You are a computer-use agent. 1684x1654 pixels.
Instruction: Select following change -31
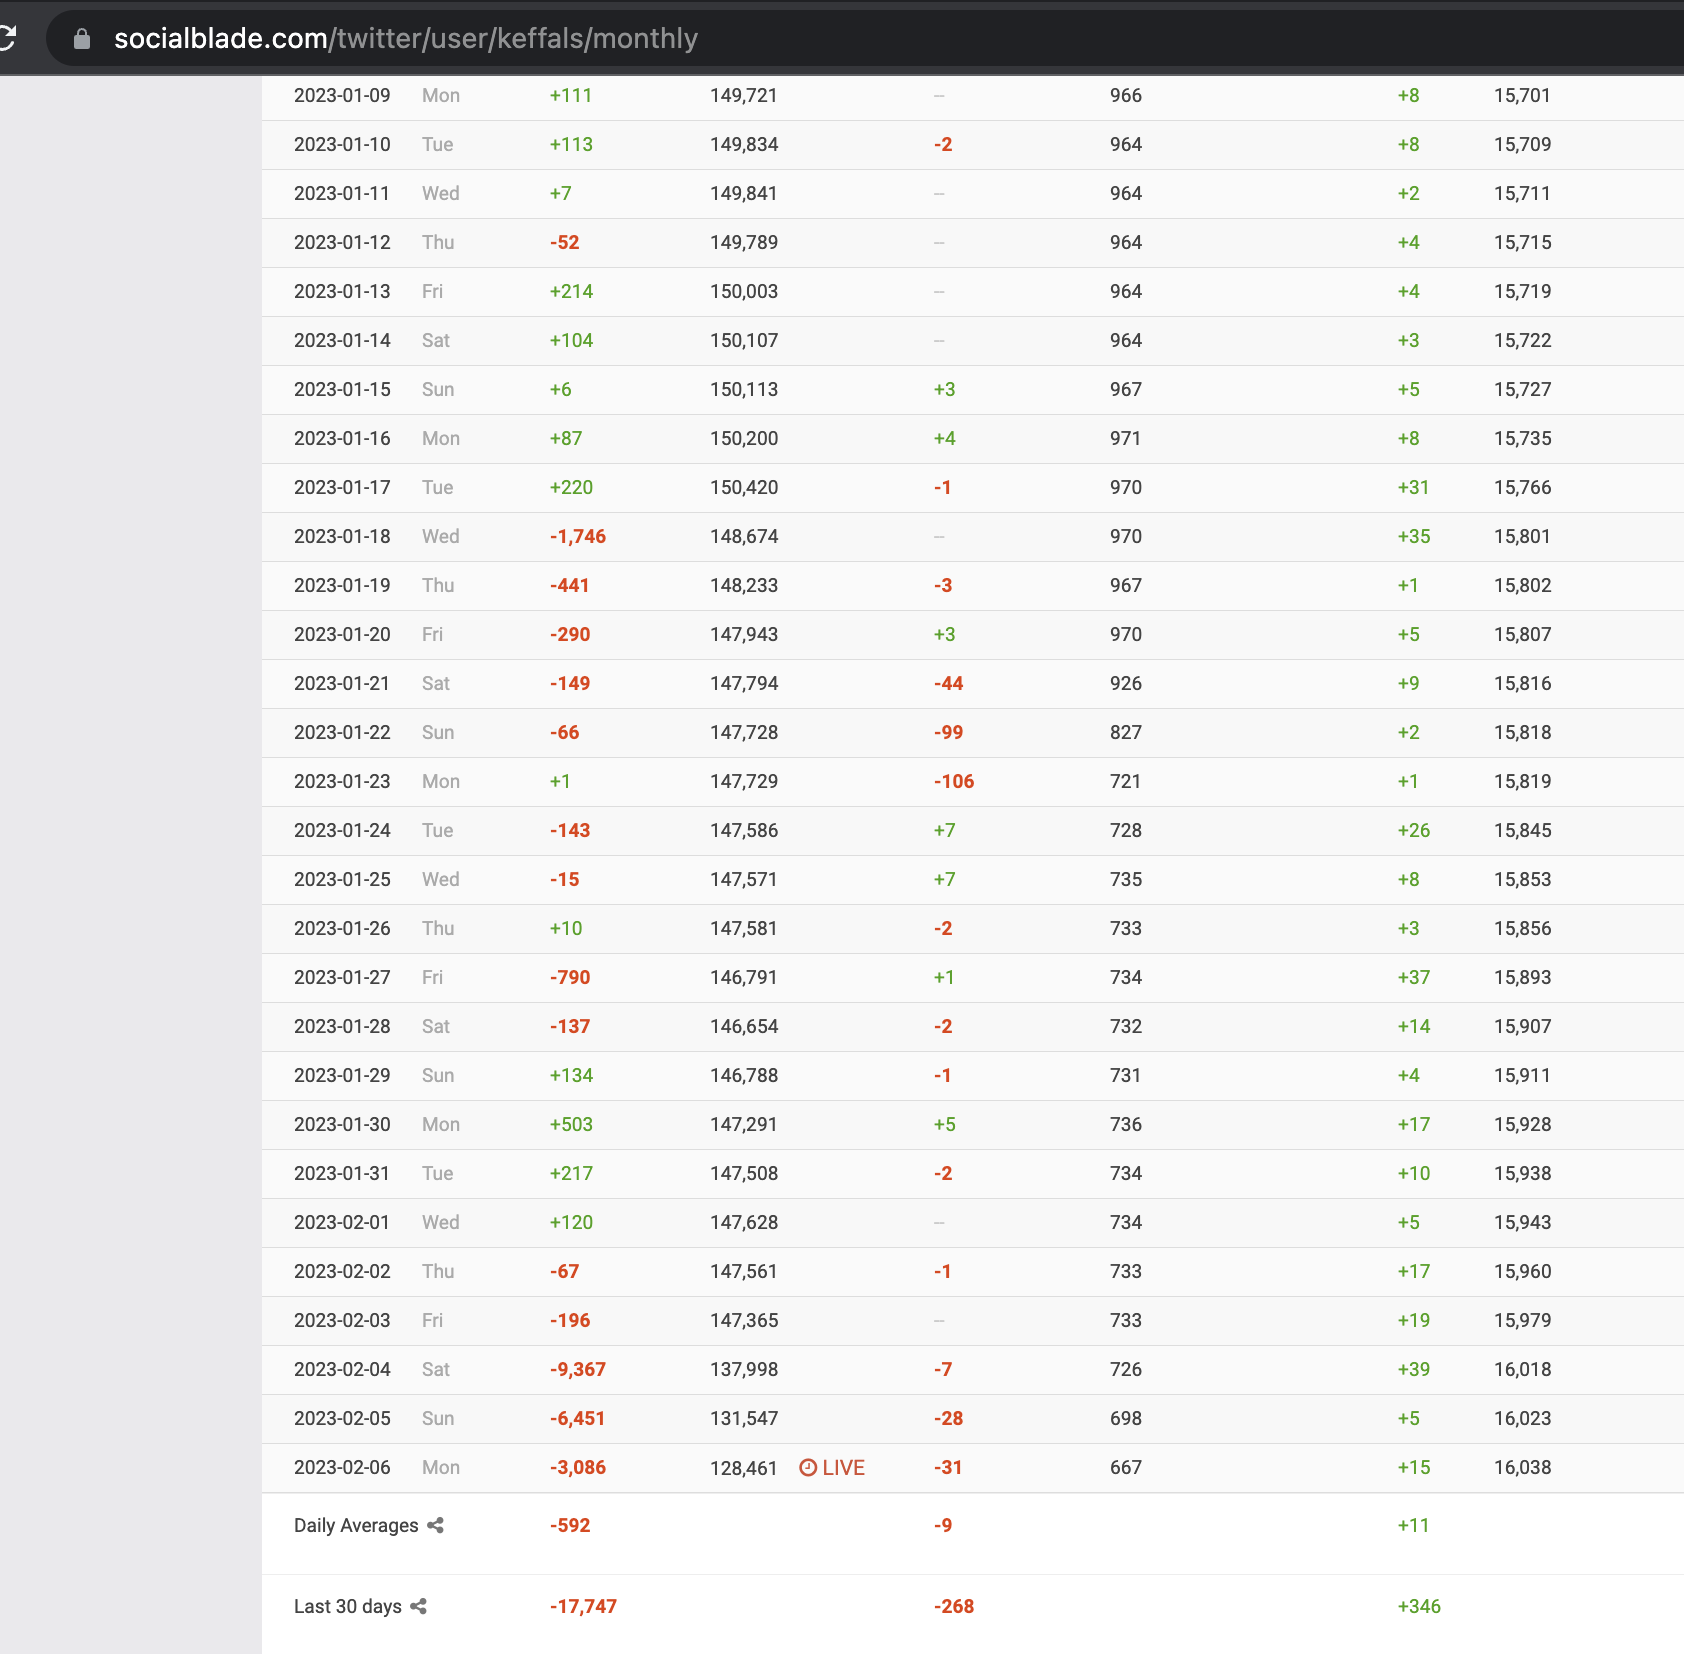coord(948,1467)
